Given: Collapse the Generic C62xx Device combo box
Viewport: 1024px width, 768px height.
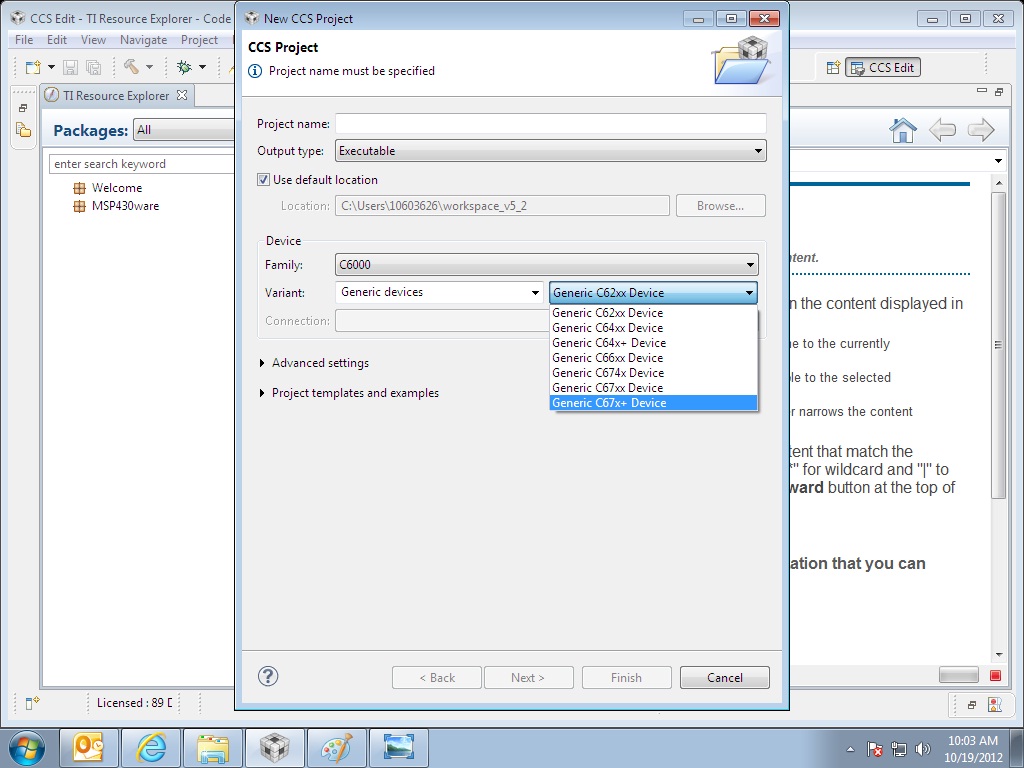Looking at the screenshot, I should (x=653, y=293).
